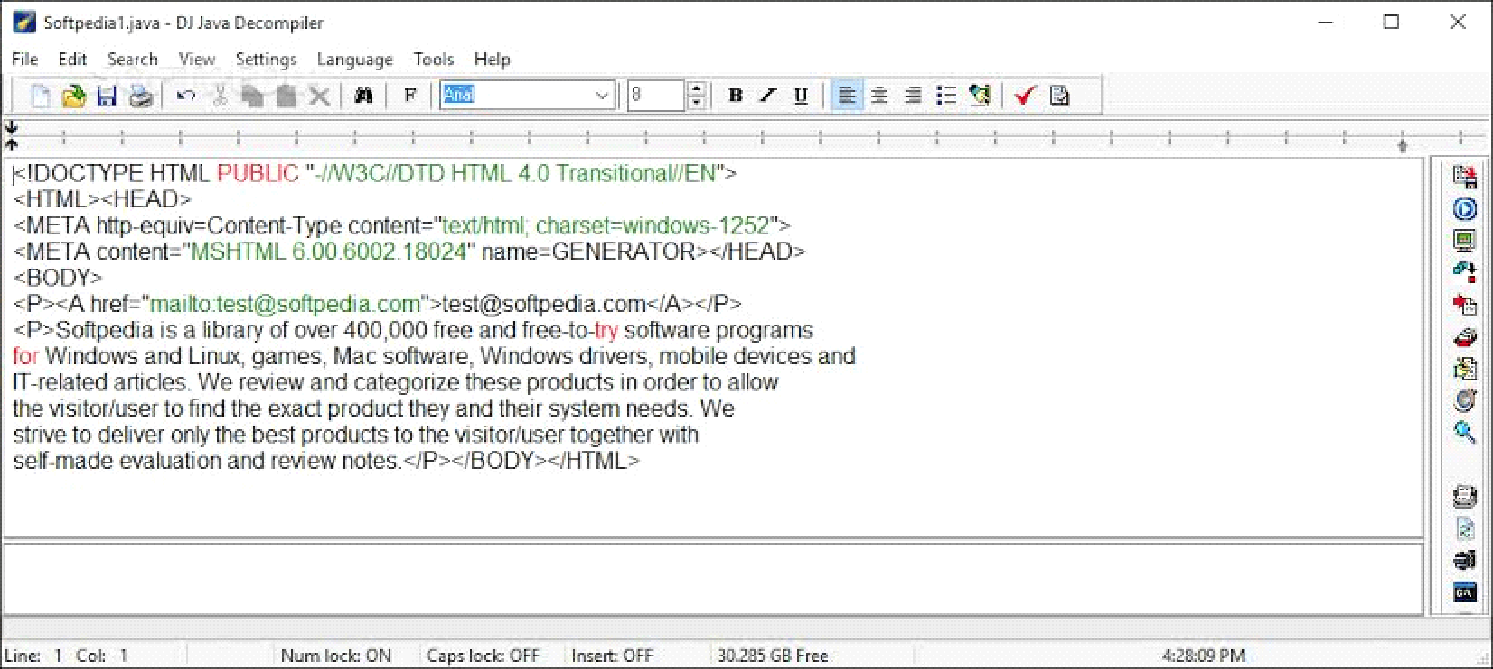Print with the toolbar printer icon
The image size is (1493, 669).
pos(141,96)
